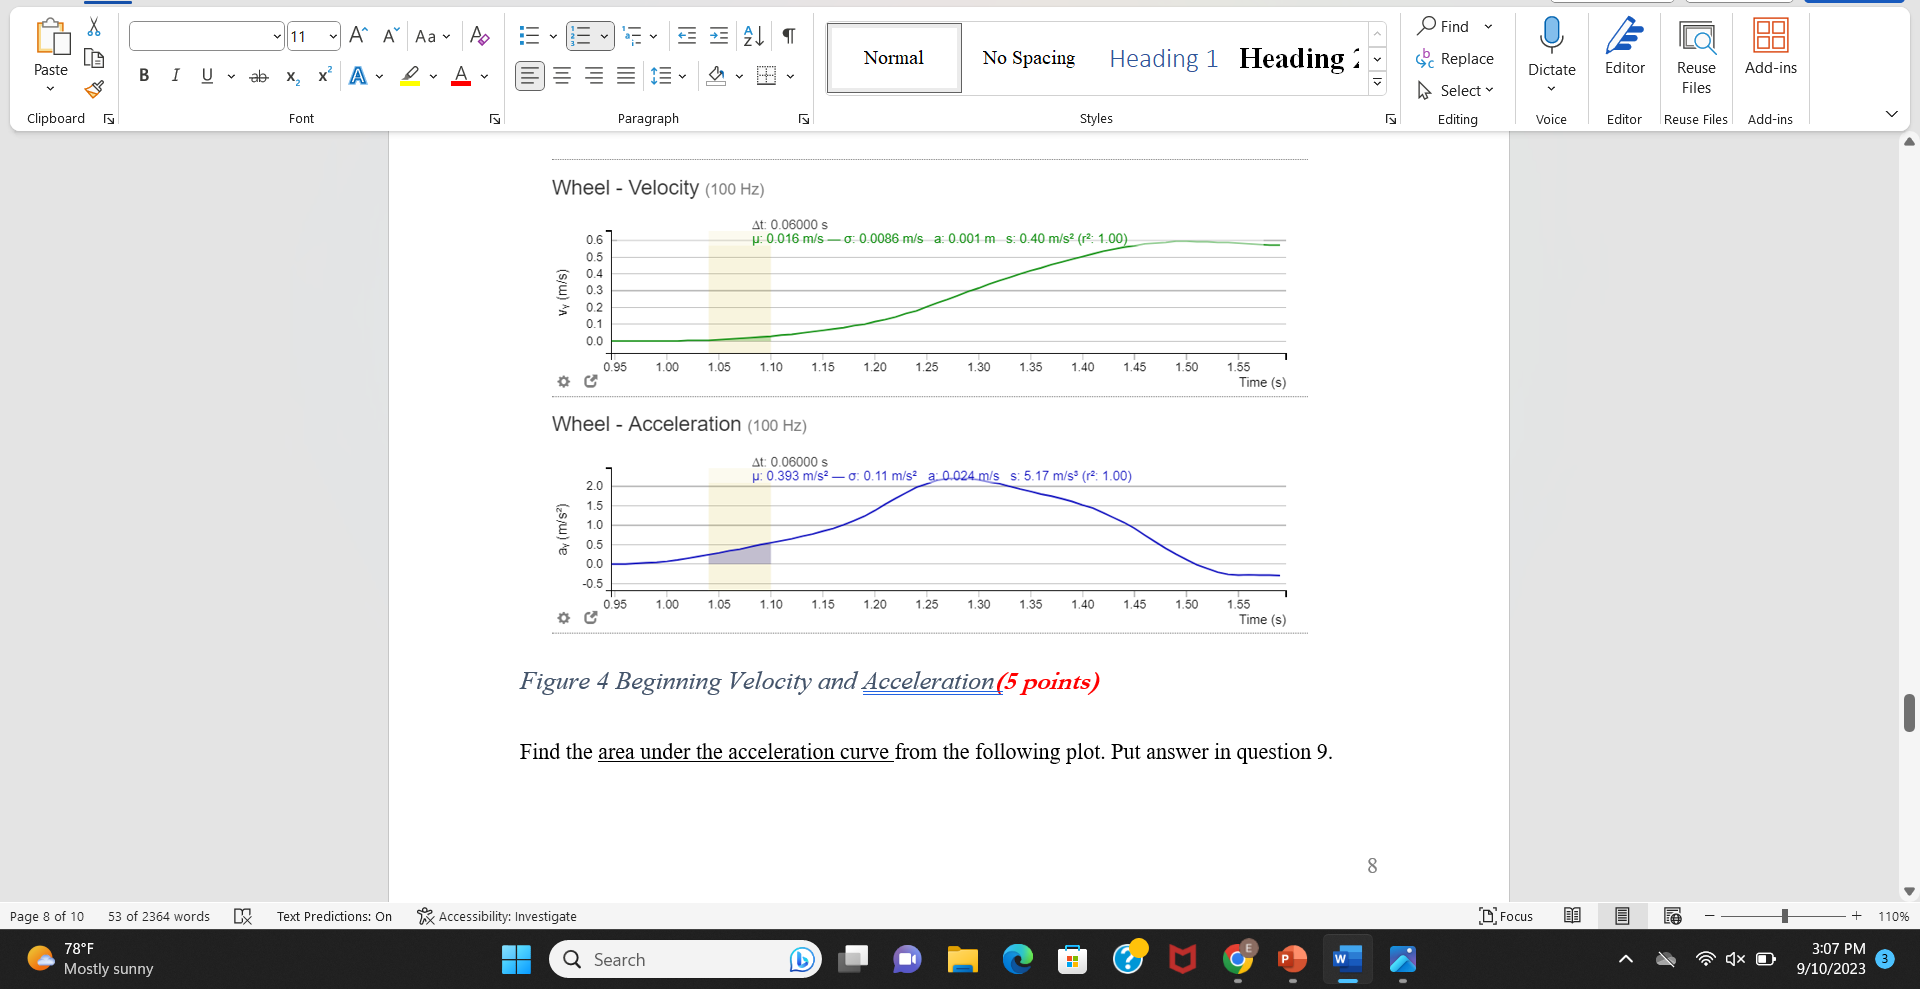Click the Copy icon in Clipboard group

(94, 58)
